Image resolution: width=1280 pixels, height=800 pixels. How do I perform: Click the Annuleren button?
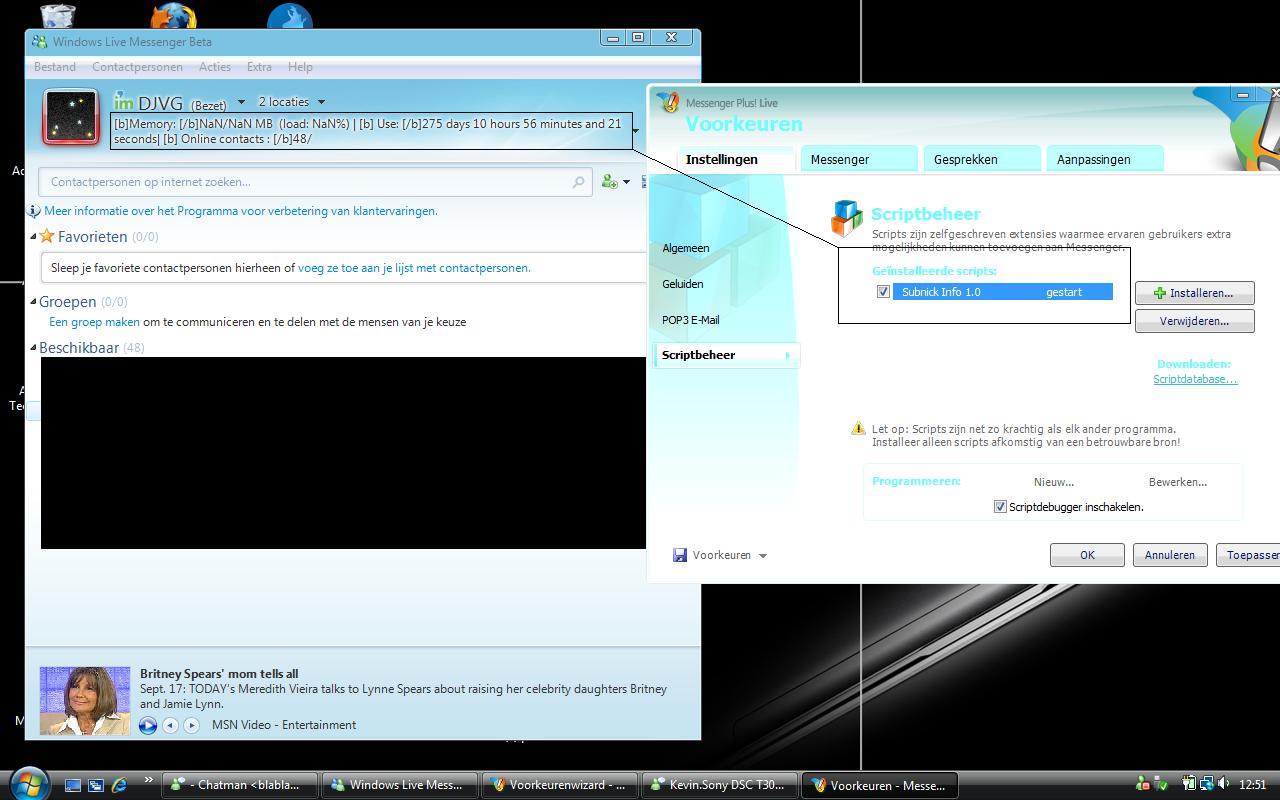point(1170,555)
